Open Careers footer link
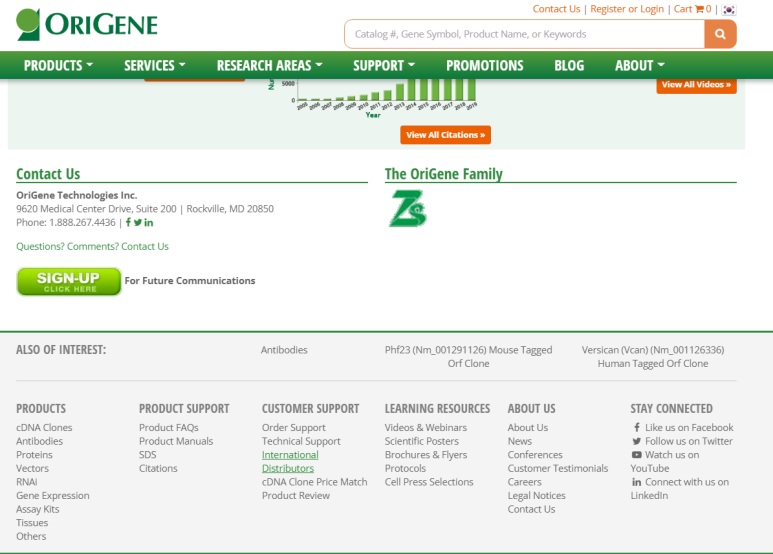Viewport: 773px width, 554px height. 525,482
